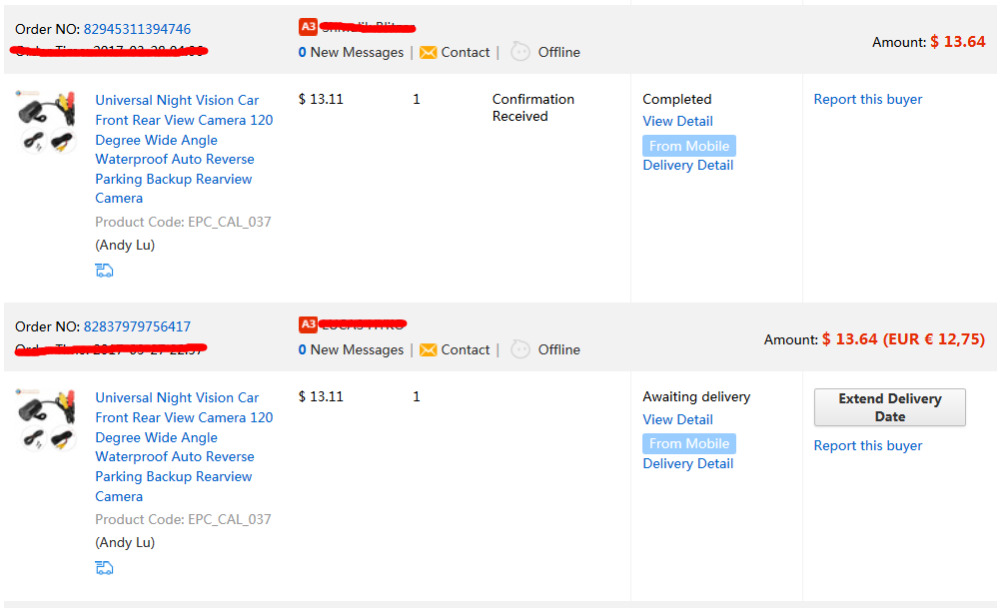This screenshot has width=1000, height=608.
Task: Click the envelope Contact icon in second order
Action: (428, 350)
